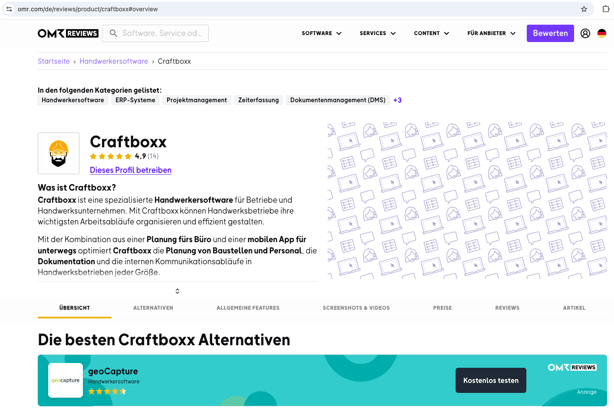
Task: Go to the Startseite breadcrumb
Action: pos(54,61)
